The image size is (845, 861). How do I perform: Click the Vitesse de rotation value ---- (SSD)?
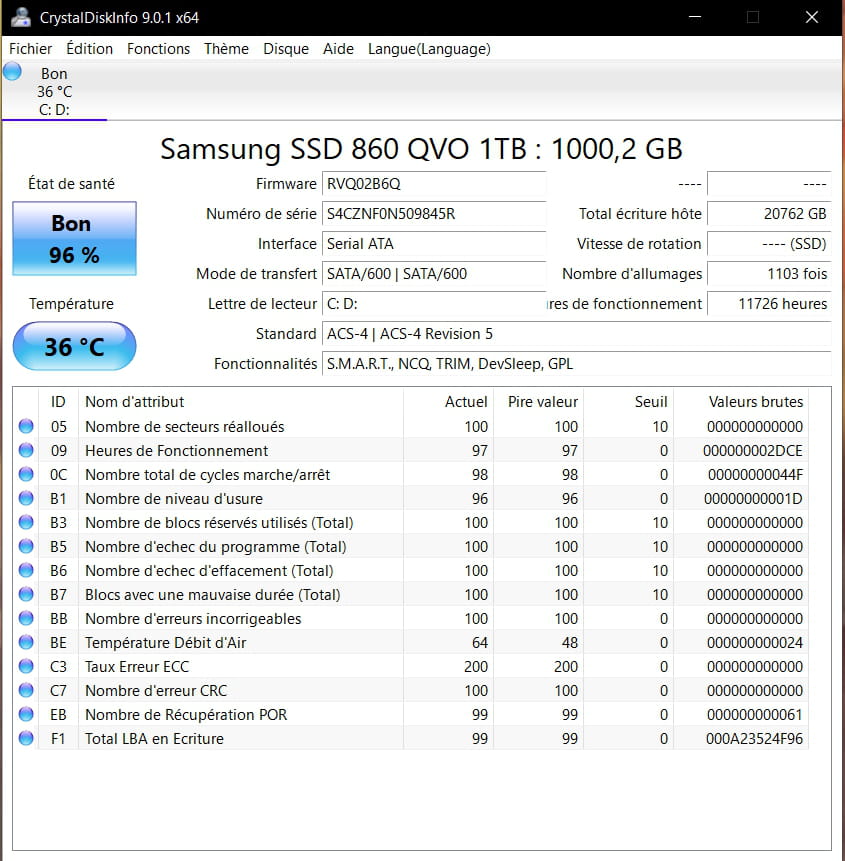[769, 244]
